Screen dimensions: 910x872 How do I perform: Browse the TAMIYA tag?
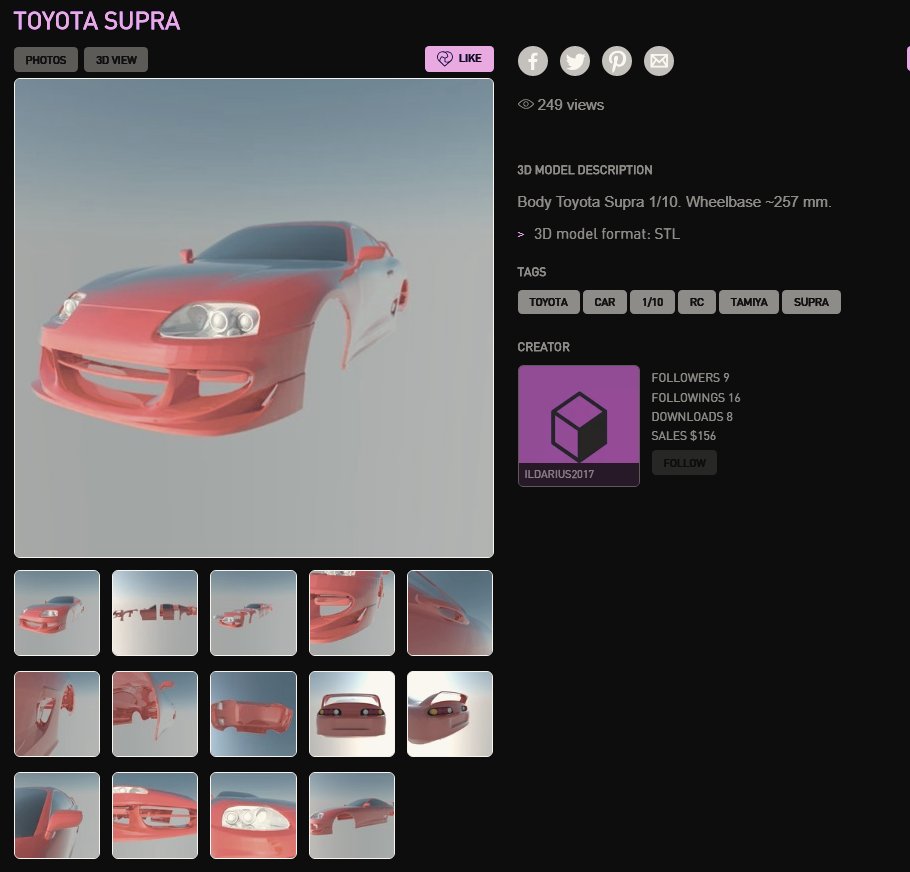pos(749,302)
